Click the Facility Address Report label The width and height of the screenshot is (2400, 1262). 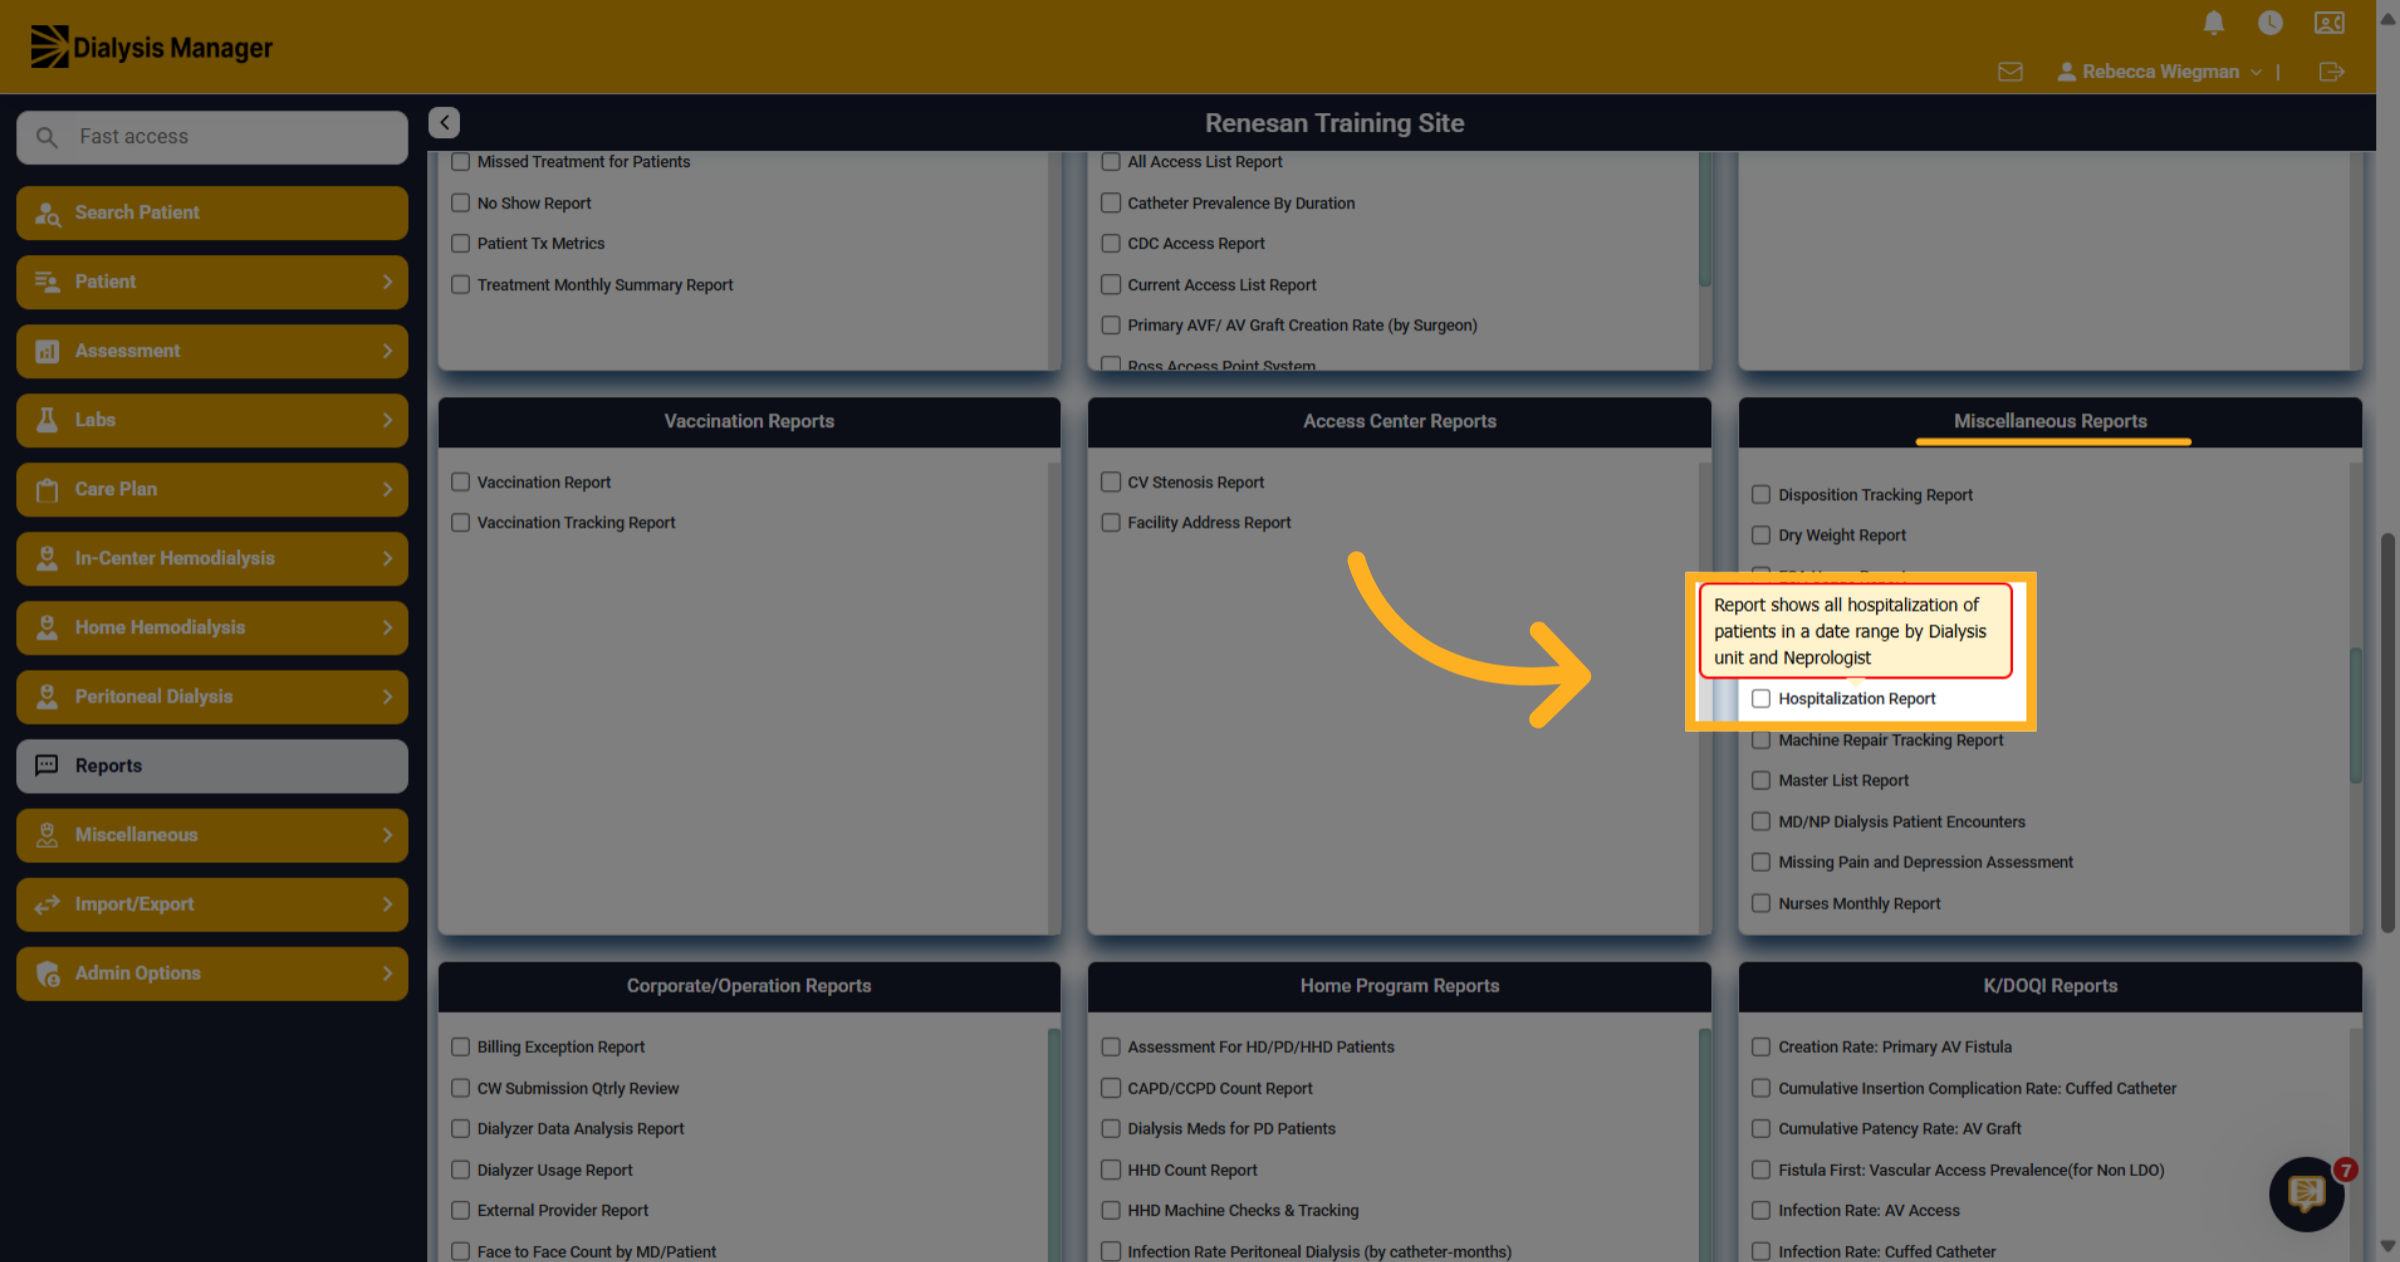click(1209, 523)
